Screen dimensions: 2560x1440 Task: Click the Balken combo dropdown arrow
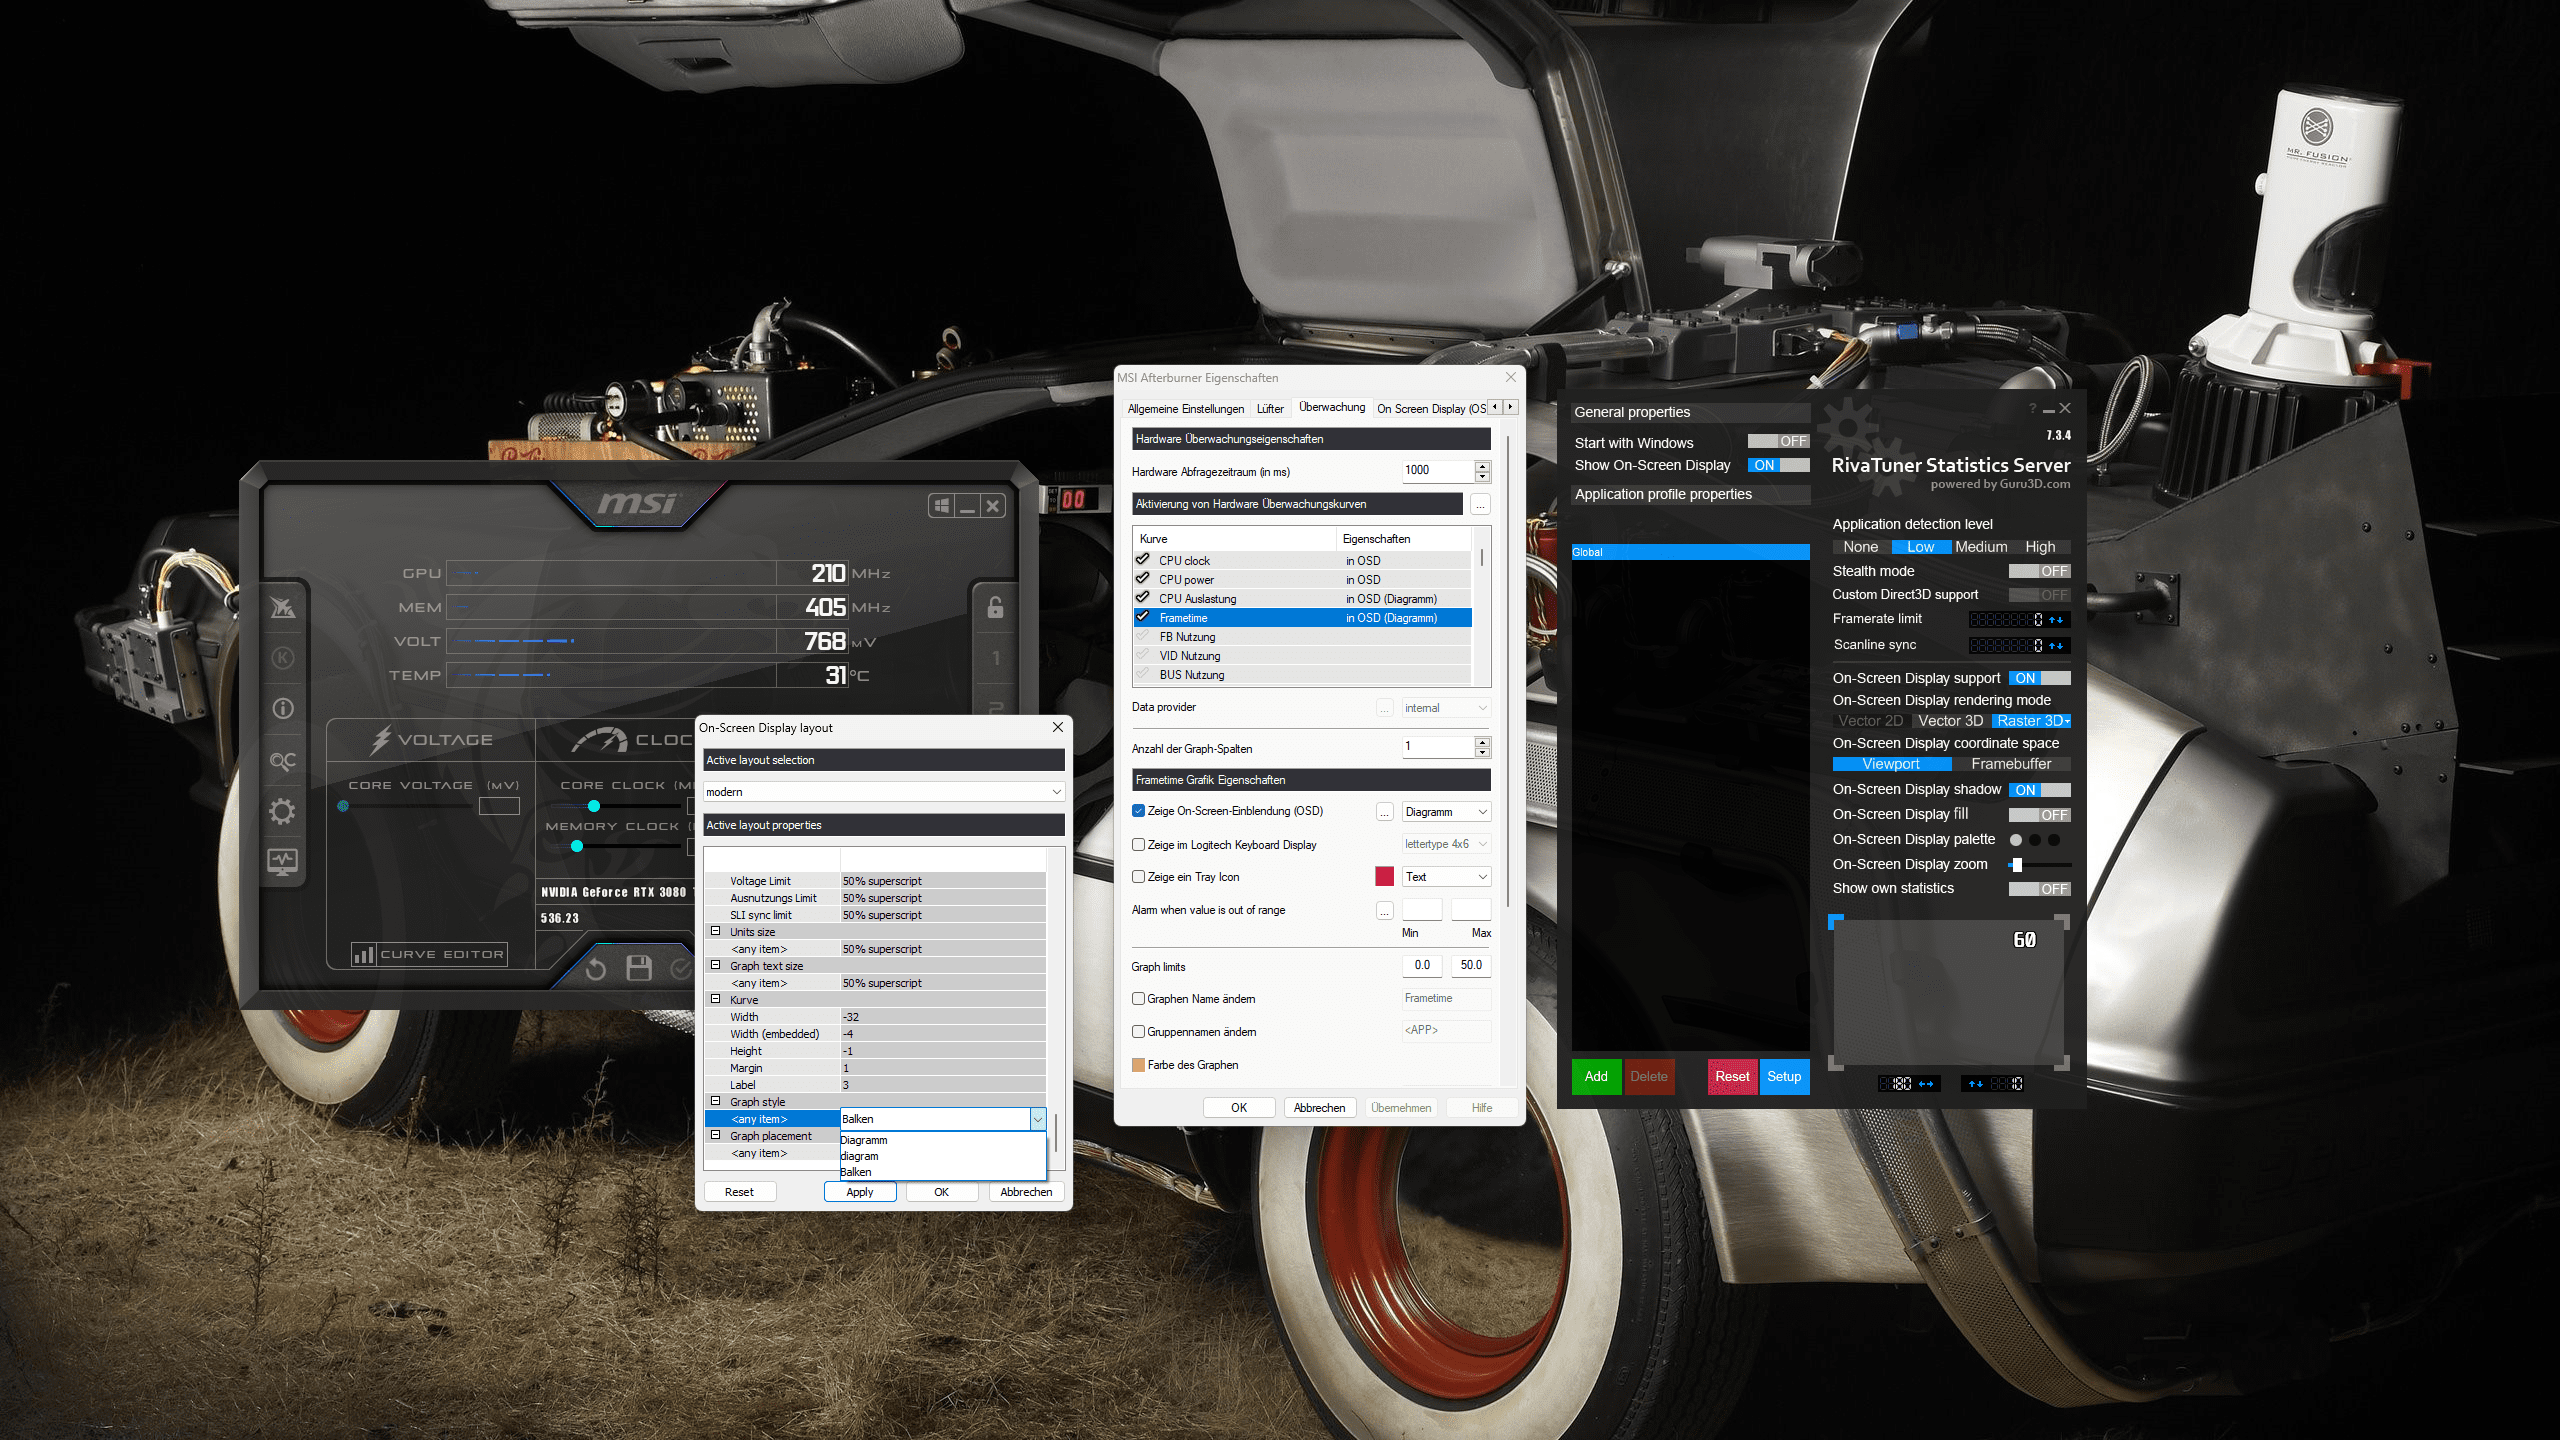[x=1038, y=1120]
